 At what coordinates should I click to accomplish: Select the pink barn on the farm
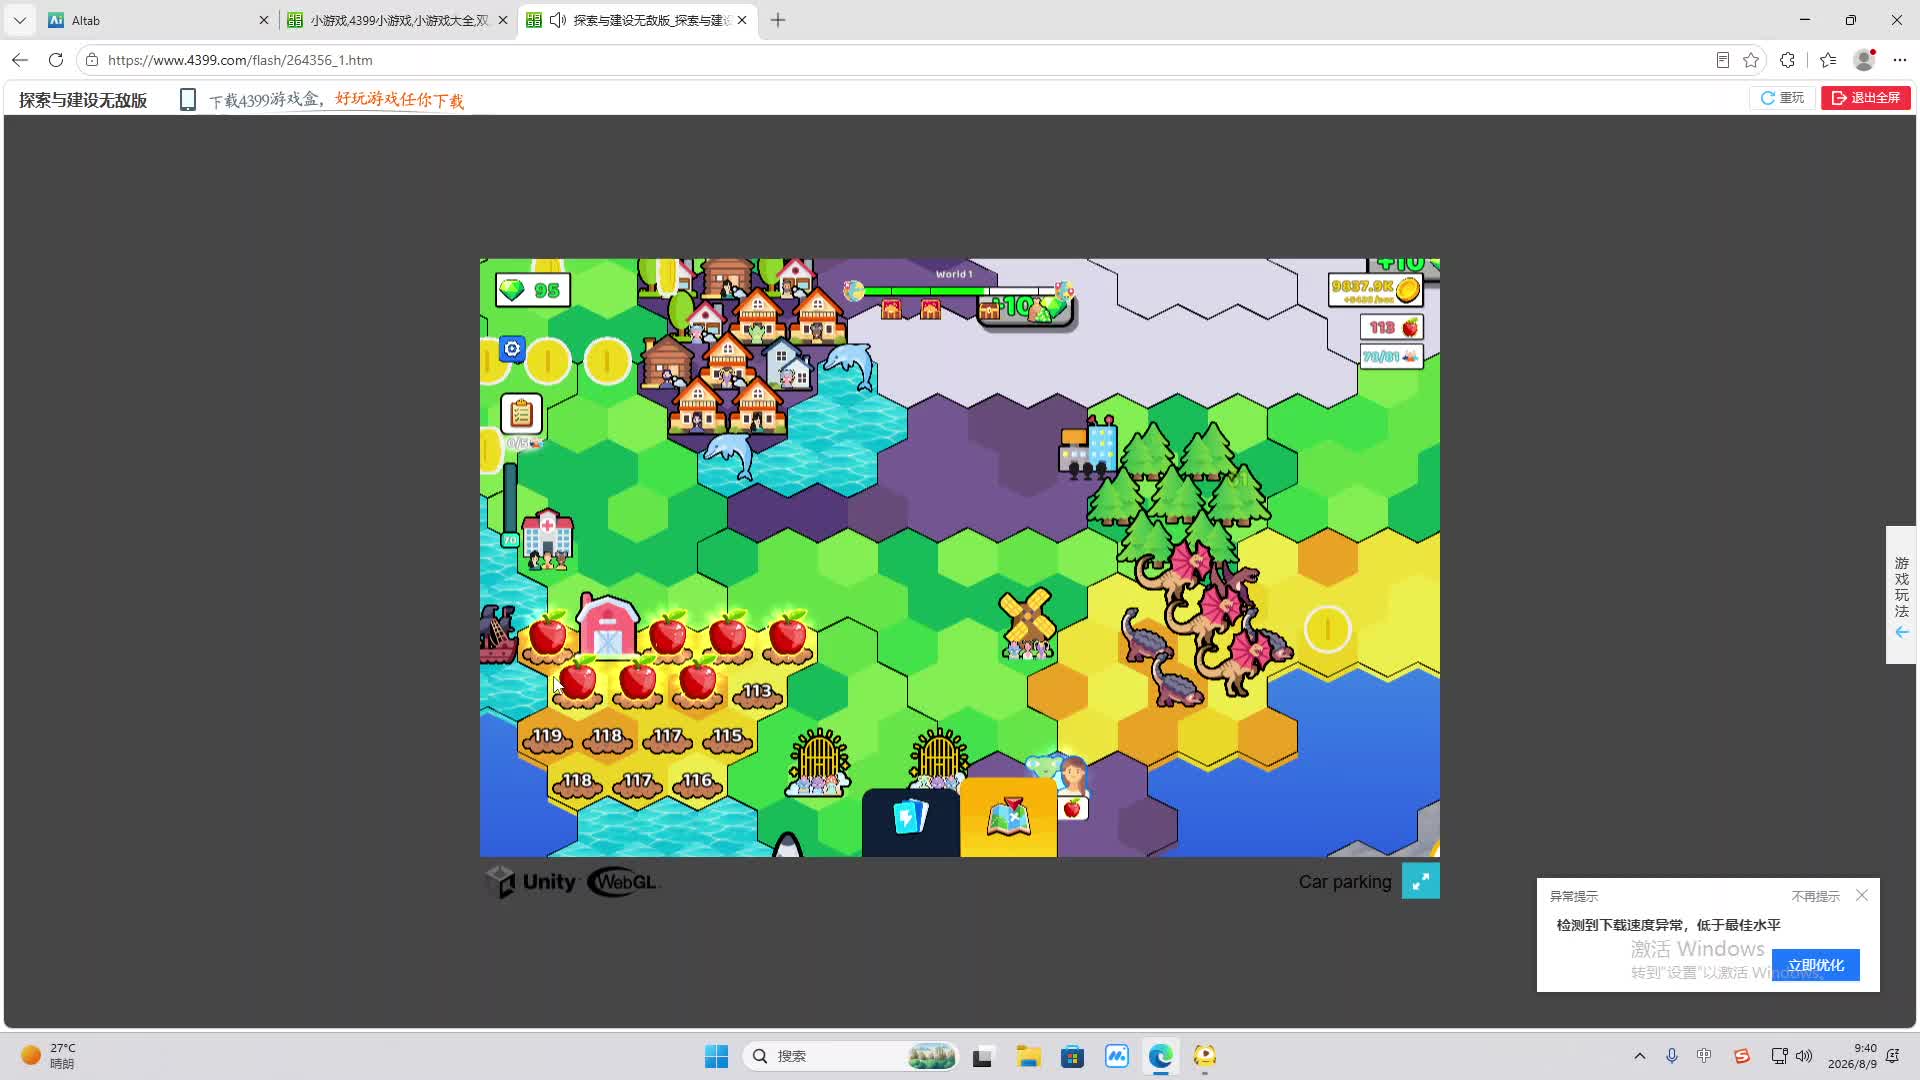point(607,627)
